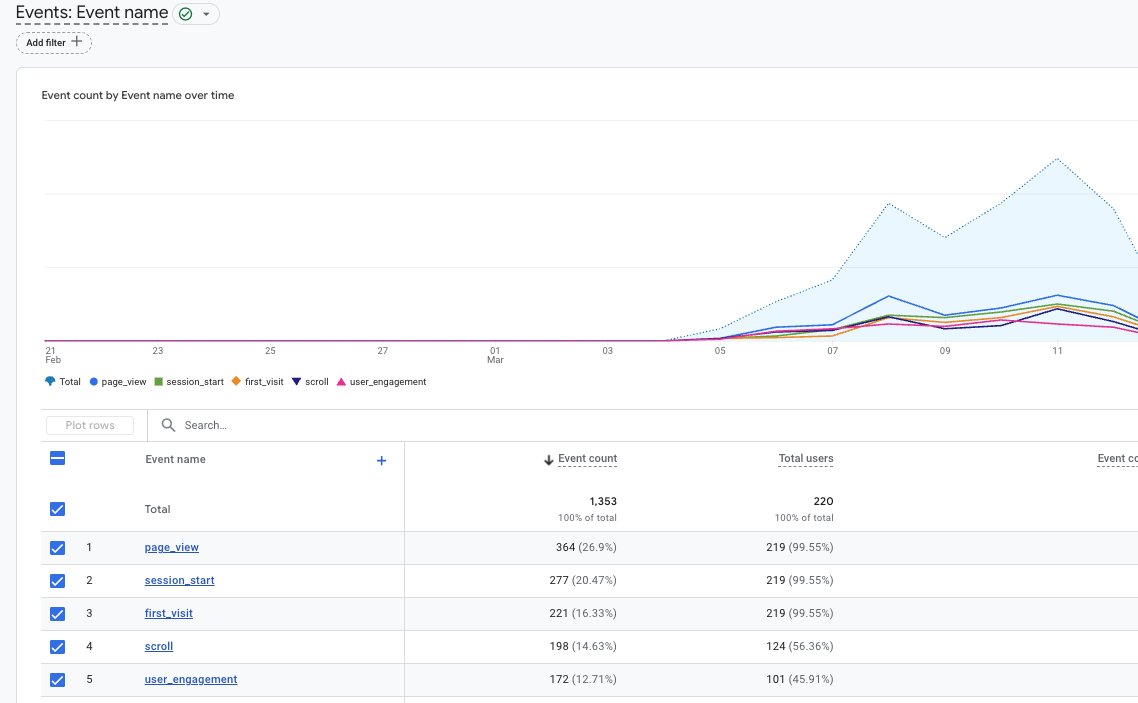Click the Events: Event name title
1138x703 pixels.
tap(92, 13)
